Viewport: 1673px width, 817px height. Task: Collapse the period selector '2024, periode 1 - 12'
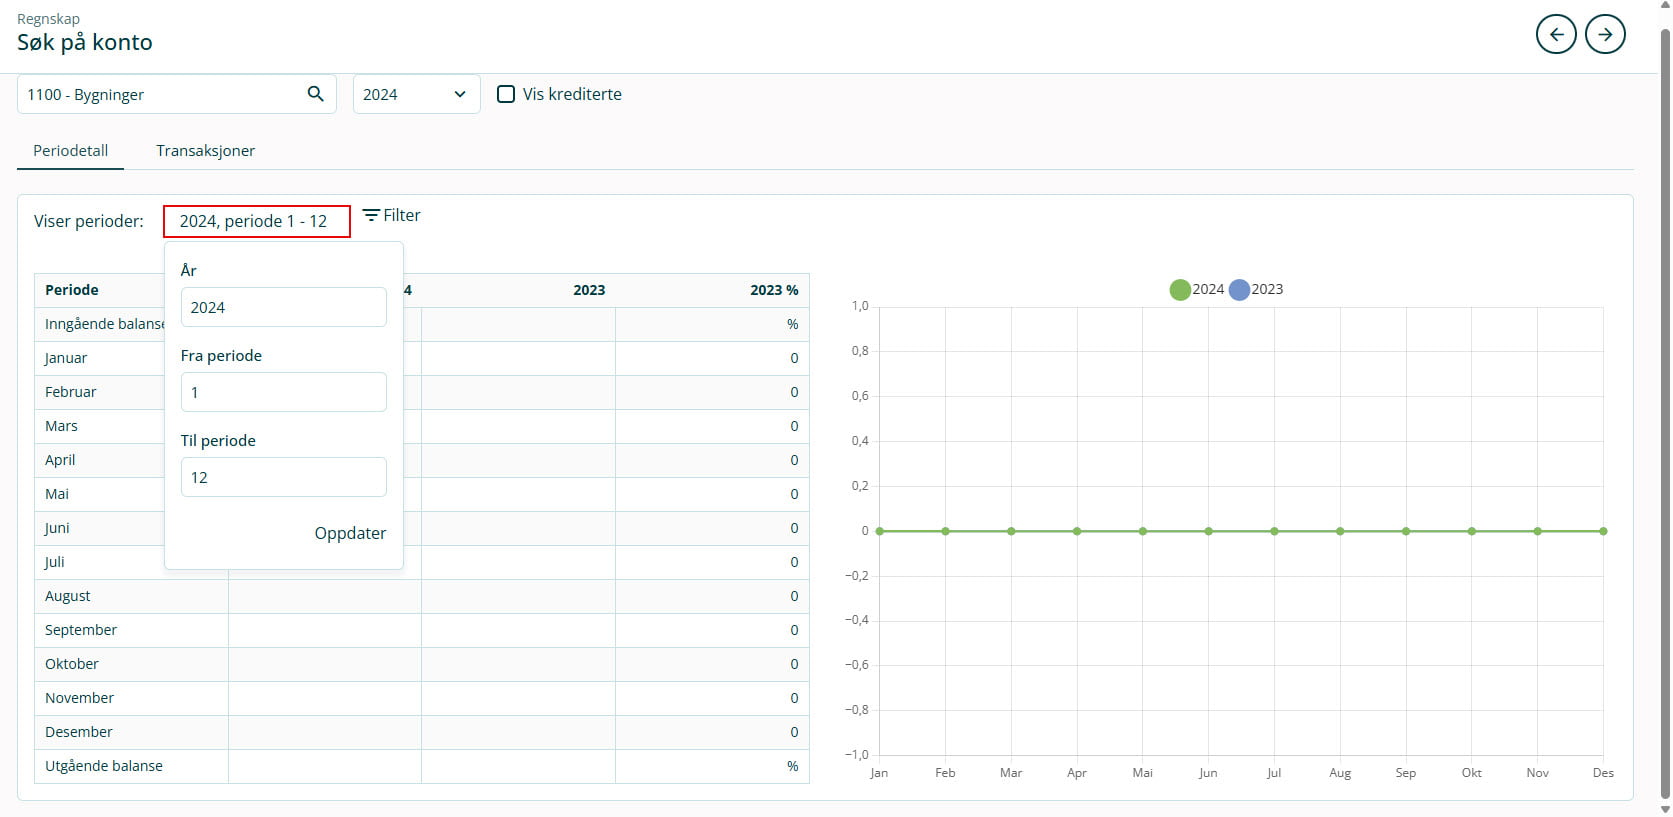pos(256,221)
